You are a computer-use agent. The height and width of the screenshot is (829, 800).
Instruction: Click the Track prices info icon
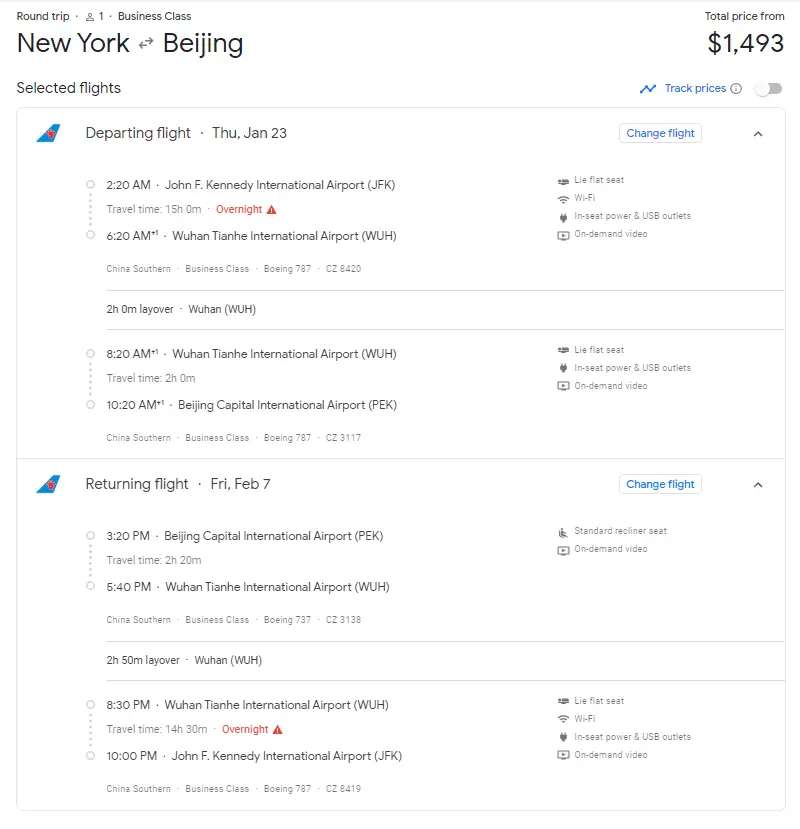pyautogui.click(x=736, y=89)
